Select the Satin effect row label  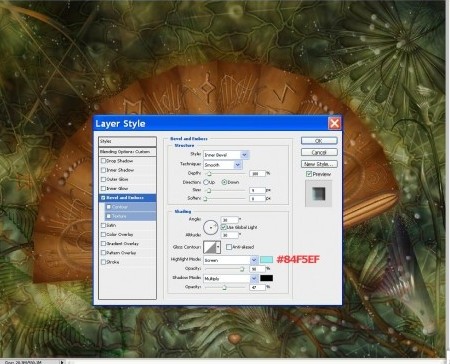point(111,225)
